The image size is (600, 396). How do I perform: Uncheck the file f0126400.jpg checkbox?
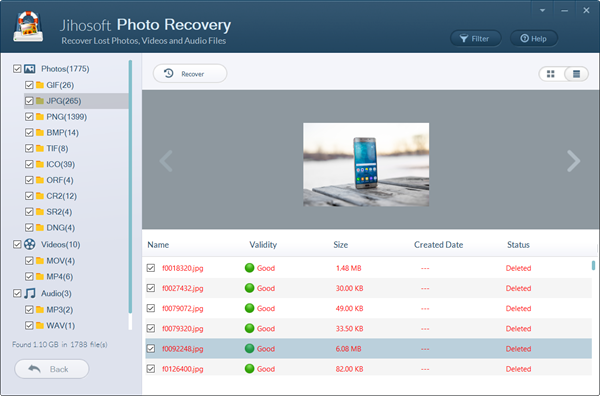(151, 369)
